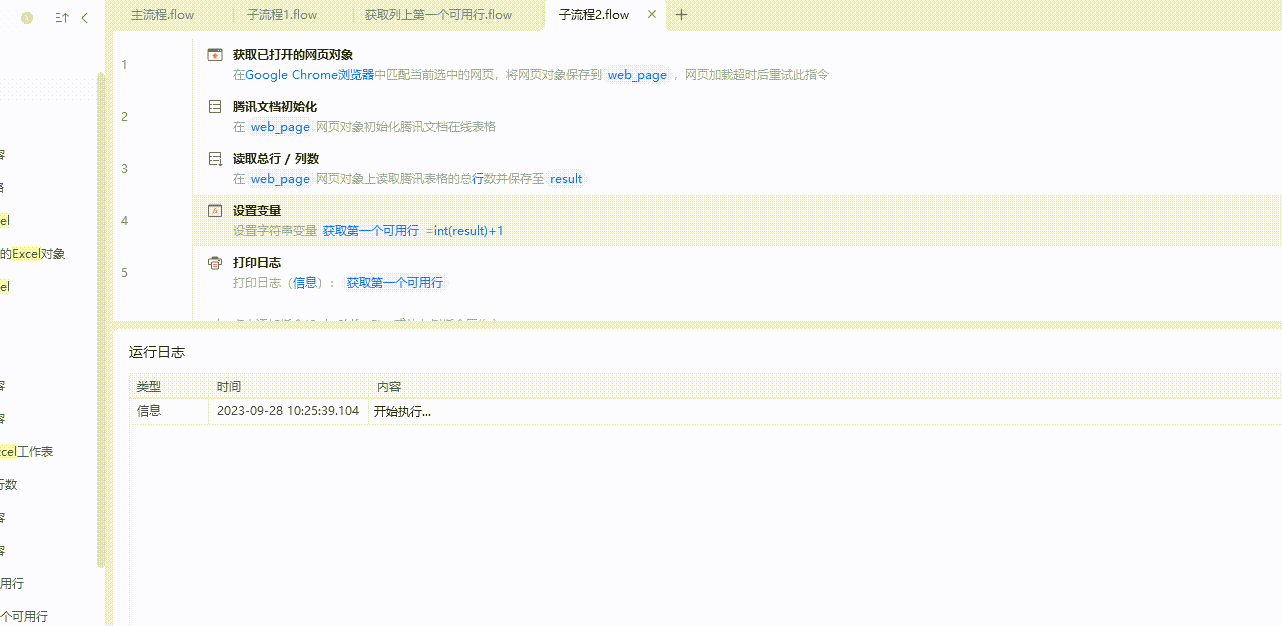Click the result variable in step 3
Viewport: 1282px width, 626px height.
click(566, 179)
